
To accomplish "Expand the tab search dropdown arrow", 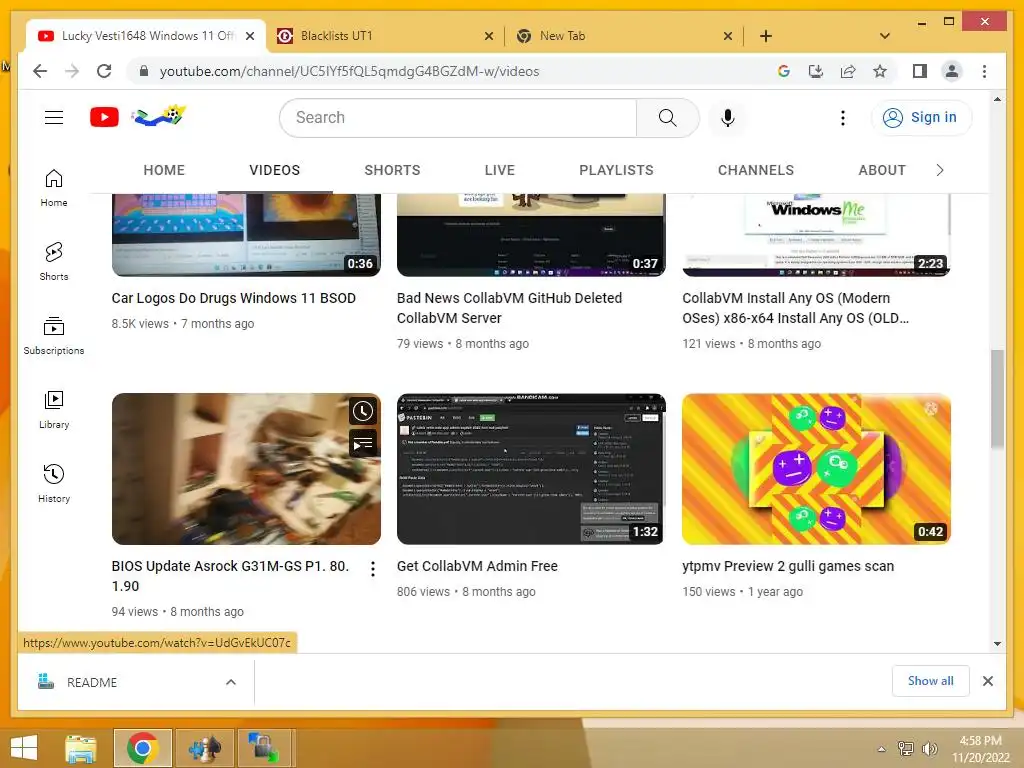I will (885, 36).
